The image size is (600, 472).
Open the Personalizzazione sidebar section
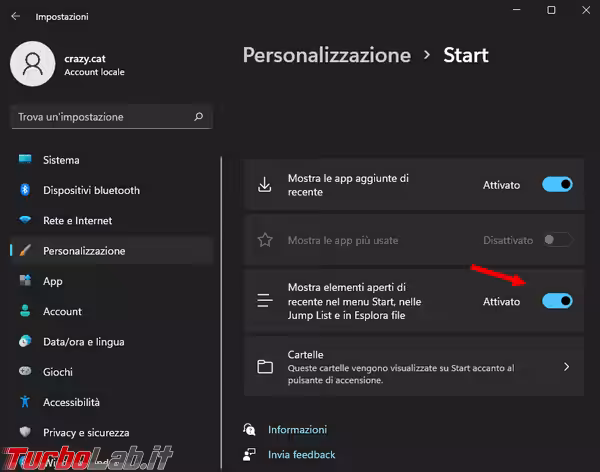(x=84, y=251)
